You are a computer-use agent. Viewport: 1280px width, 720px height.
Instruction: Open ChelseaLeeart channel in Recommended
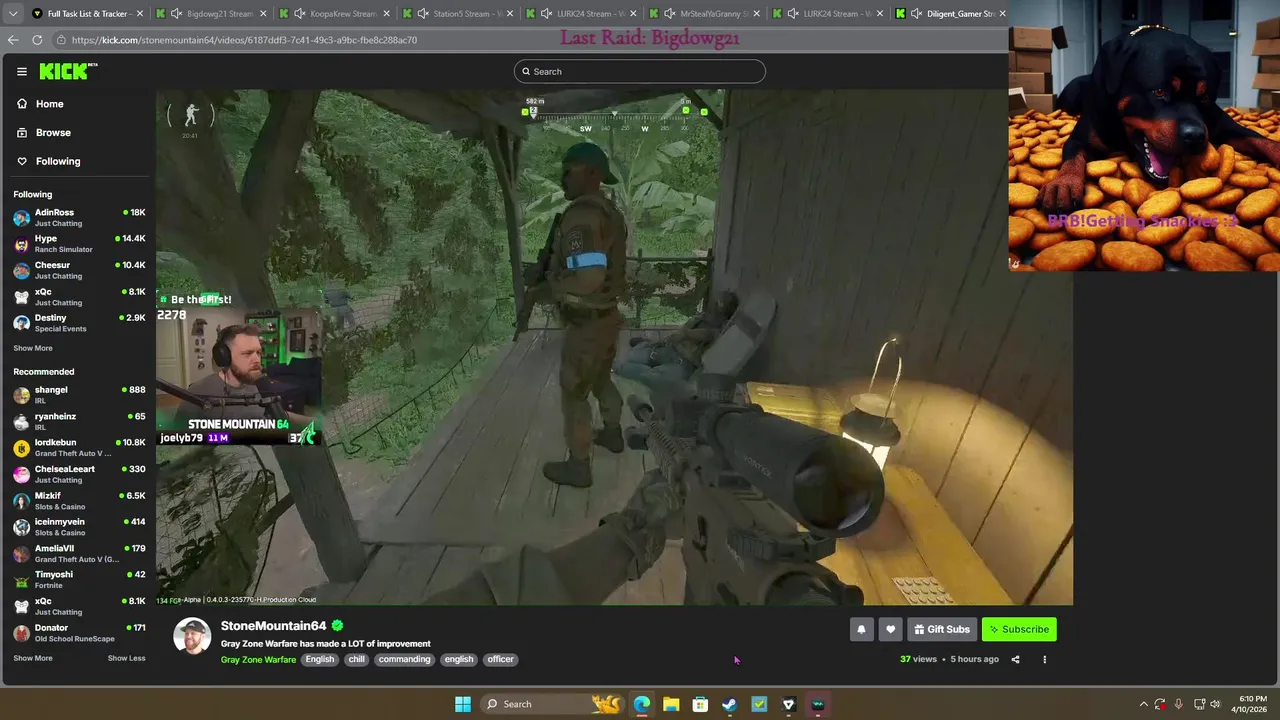[x=79, y=474]
